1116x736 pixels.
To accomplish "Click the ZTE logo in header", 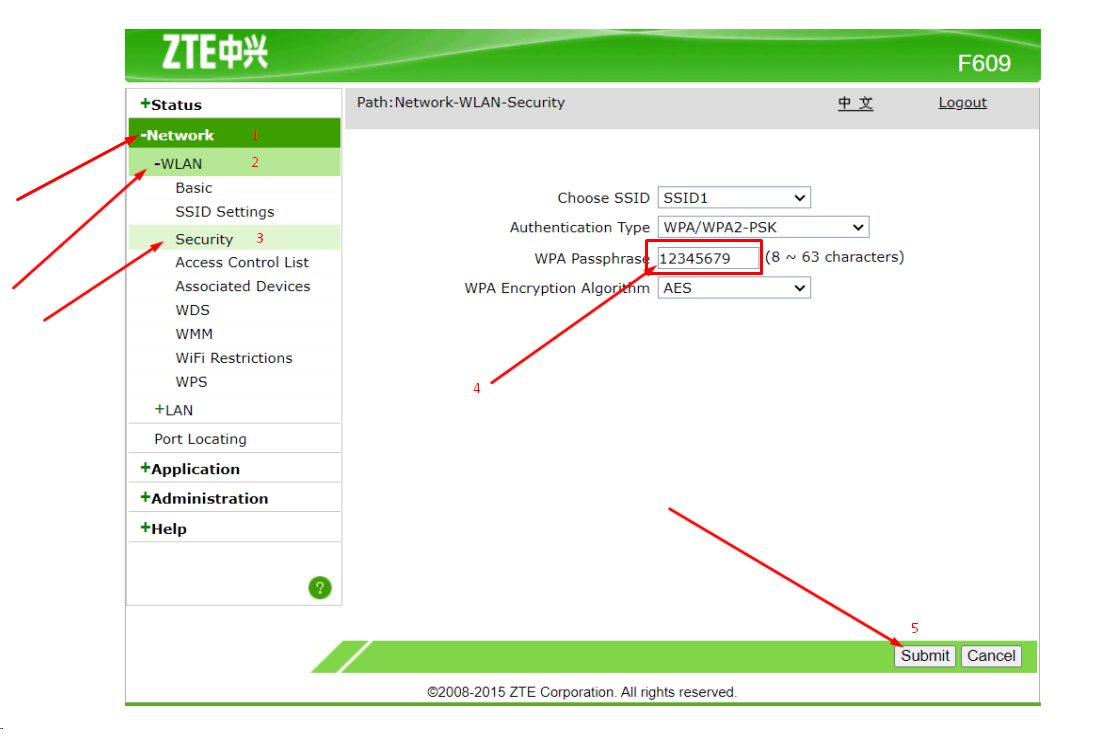I will (x=215, y=52).
